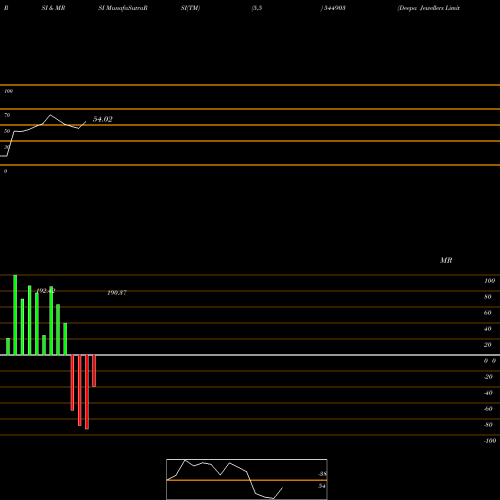Viewport: 500px width, 500px height.
Task: Click the MR axis label -60
Action: (488, 409)
